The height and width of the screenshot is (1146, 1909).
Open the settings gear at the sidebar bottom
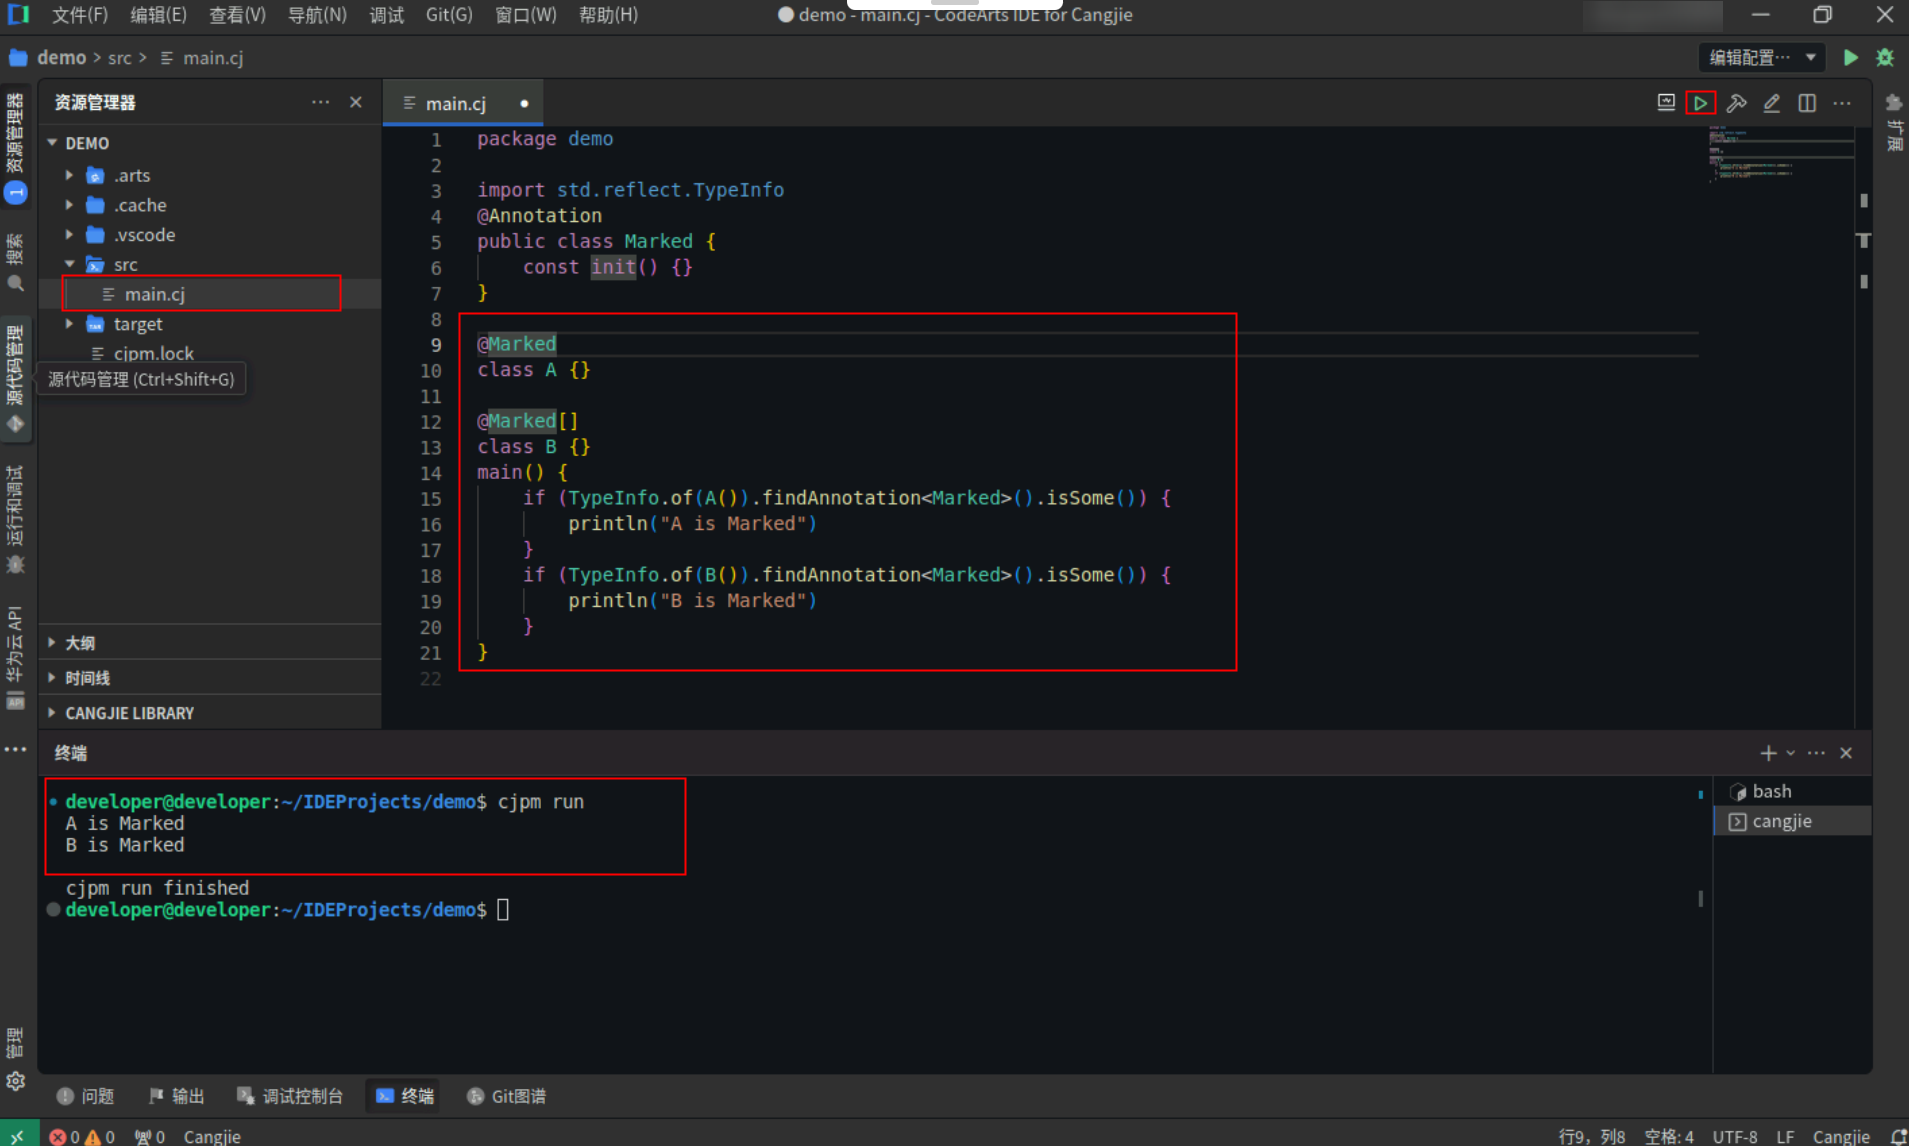tap(15, 1081)
